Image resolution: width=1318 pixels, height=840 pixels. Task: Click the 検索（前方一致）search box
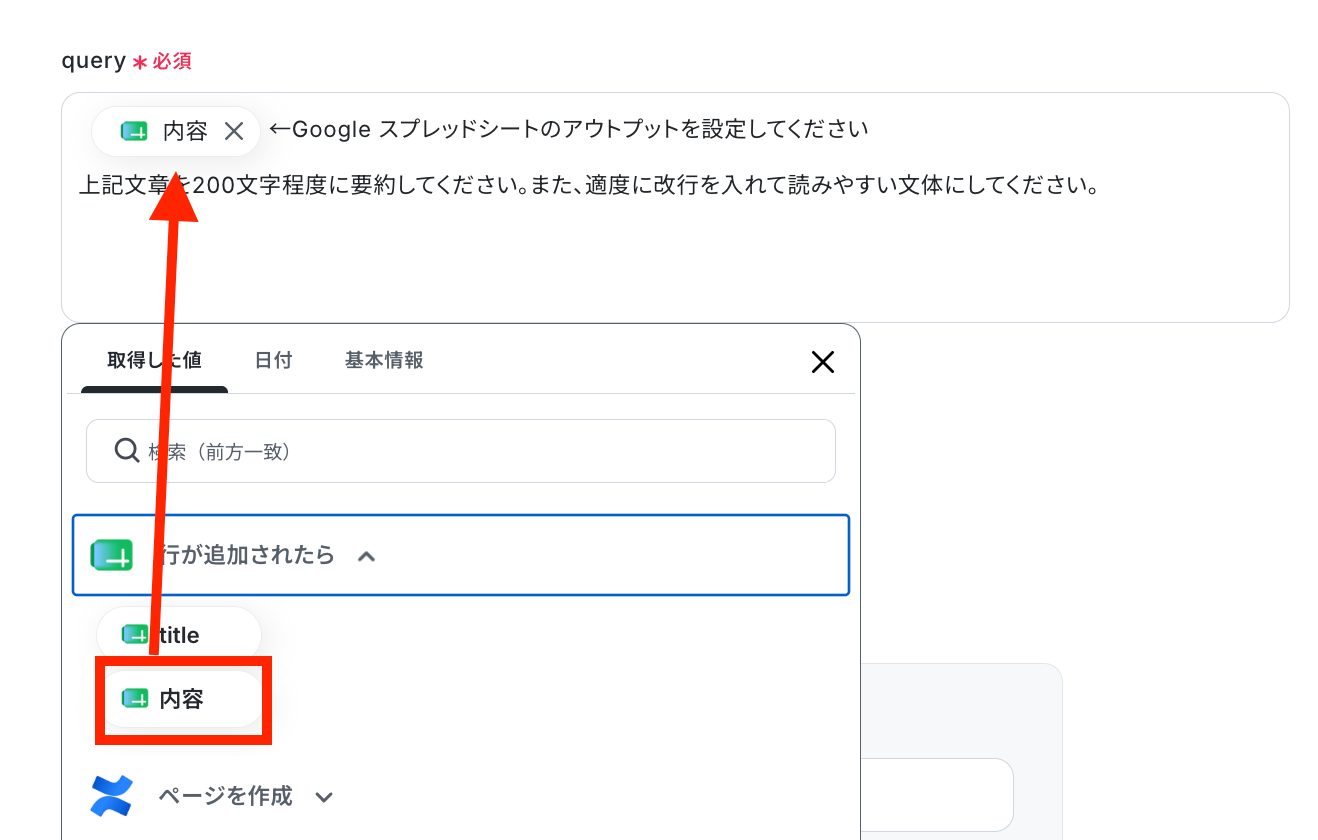pos(461,451)
